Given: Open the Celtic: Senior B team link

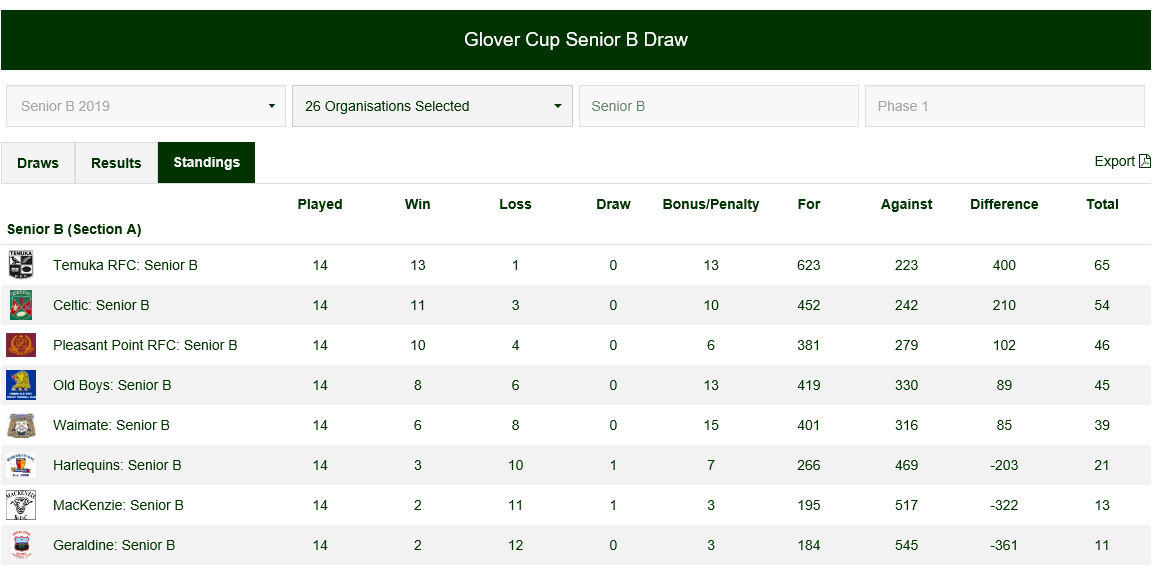Looking at the screenshot, I should tap(101, 305).
